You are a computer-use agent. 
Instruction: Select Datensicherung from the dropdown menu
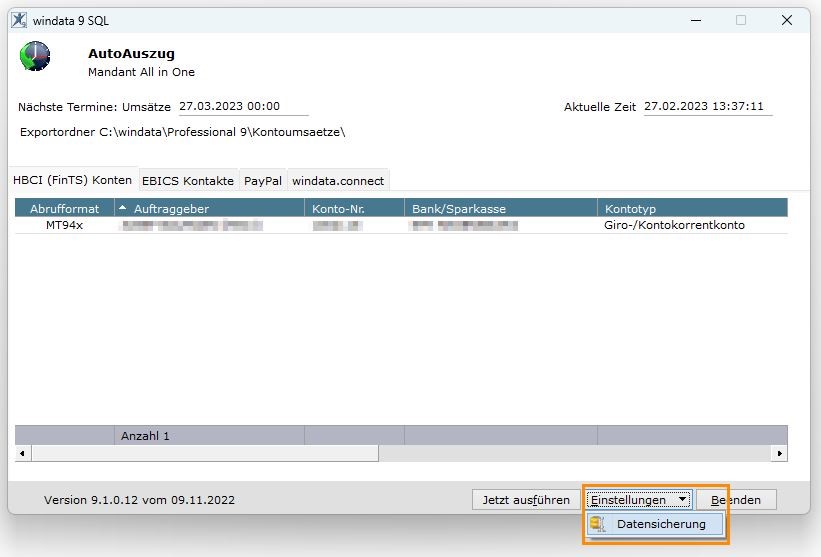pyautogui.click(x=654, y=524)
